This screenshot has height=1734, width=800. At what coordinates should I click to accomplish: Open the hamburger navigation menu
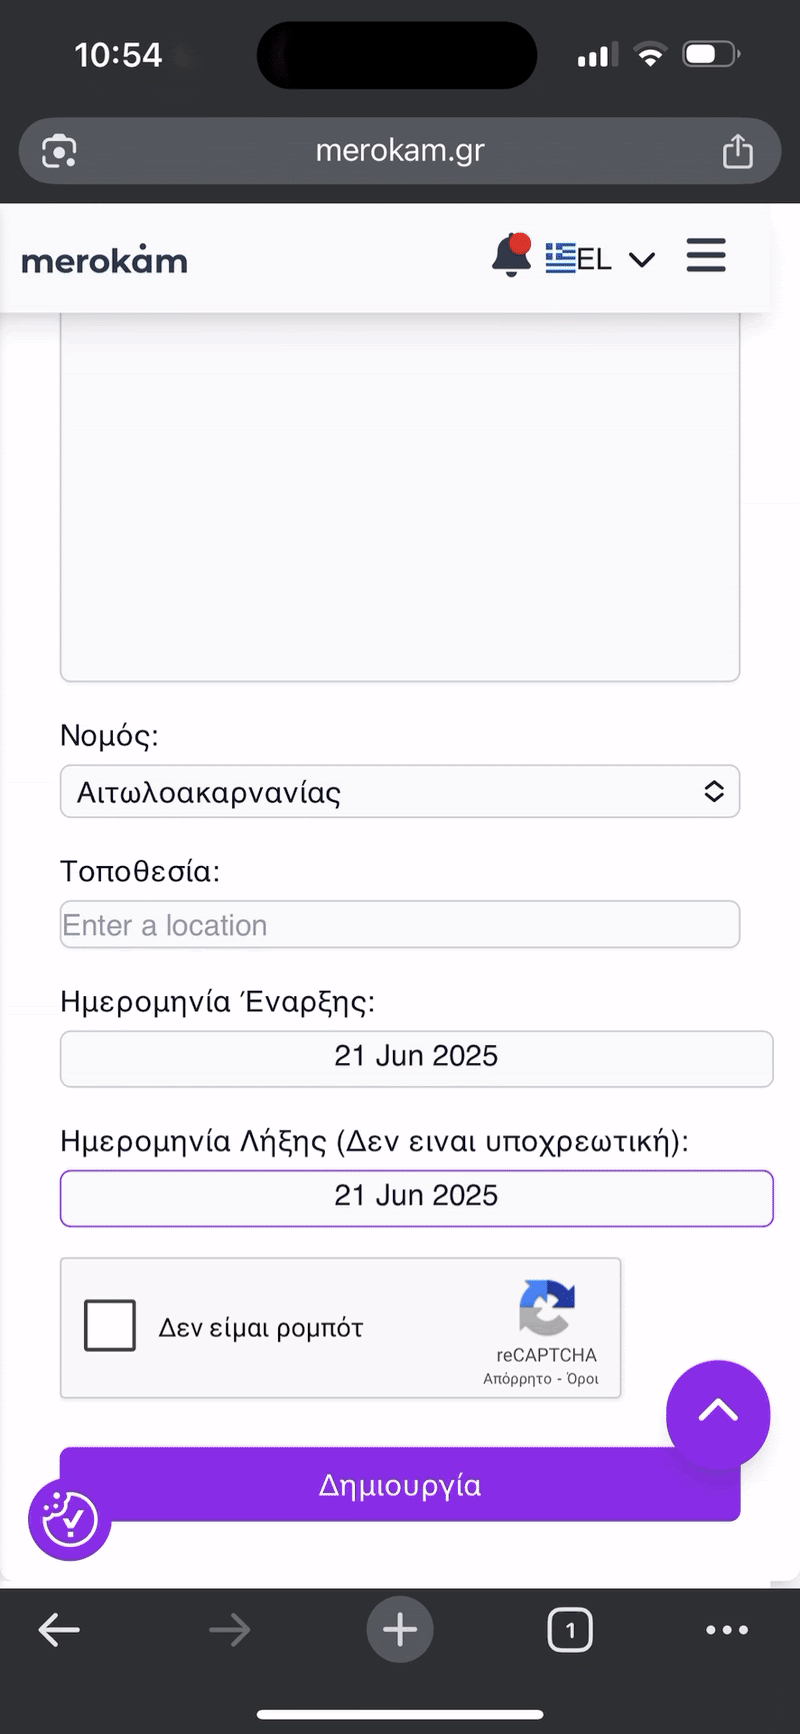(706, 256)
